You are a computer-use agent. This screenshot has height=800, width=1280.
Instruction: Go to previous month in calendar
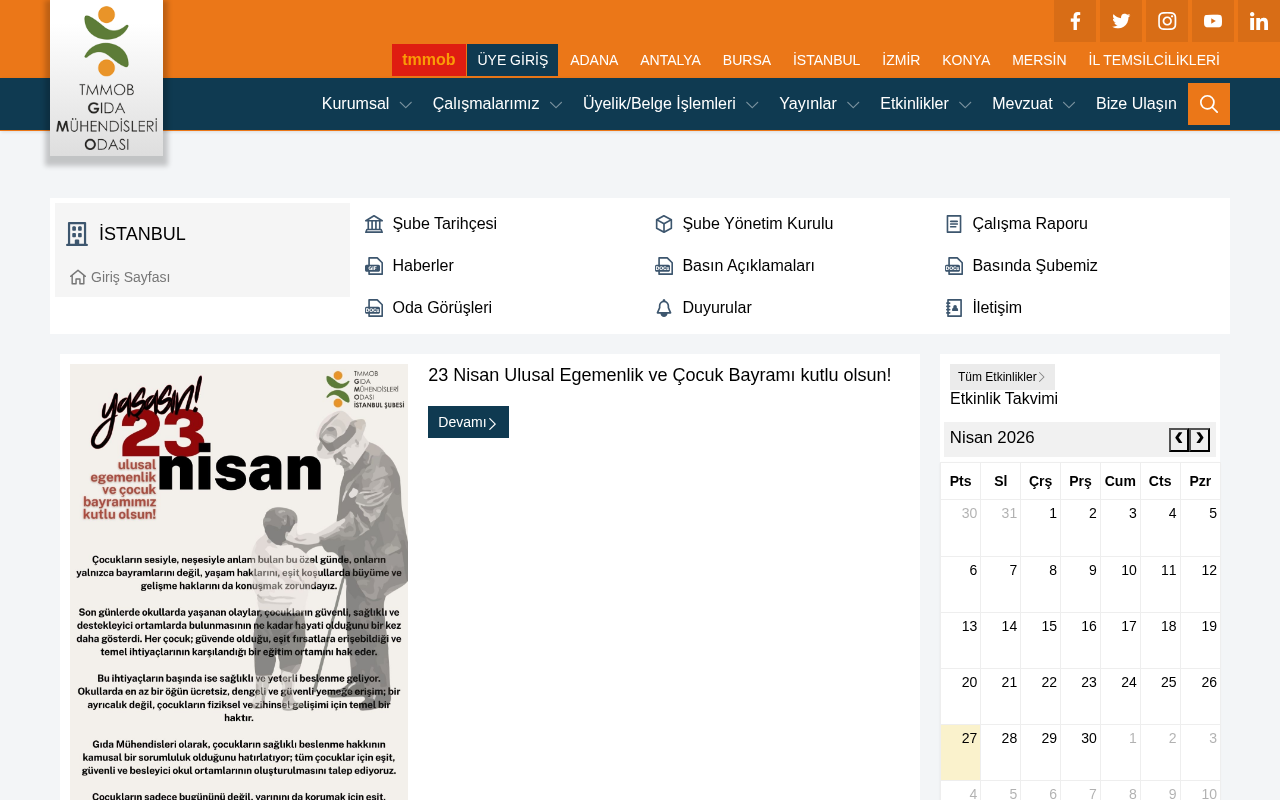1179,439
